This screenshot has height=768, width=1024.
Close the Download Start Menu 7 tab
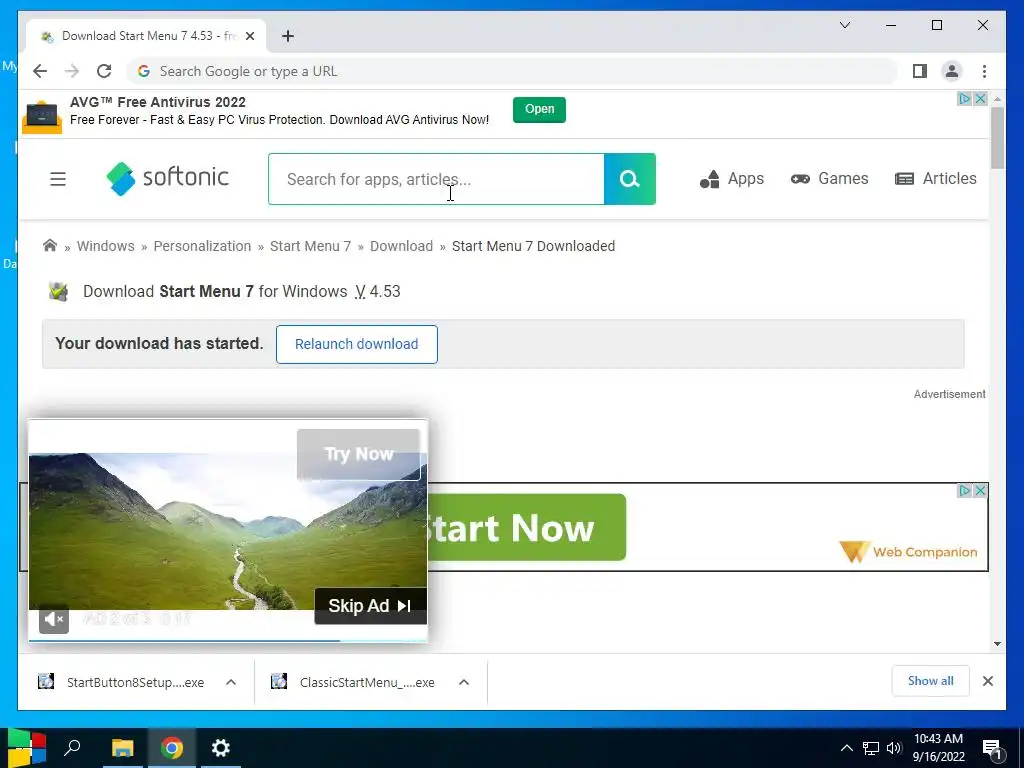pyautogui.click(x=249, y=36)
